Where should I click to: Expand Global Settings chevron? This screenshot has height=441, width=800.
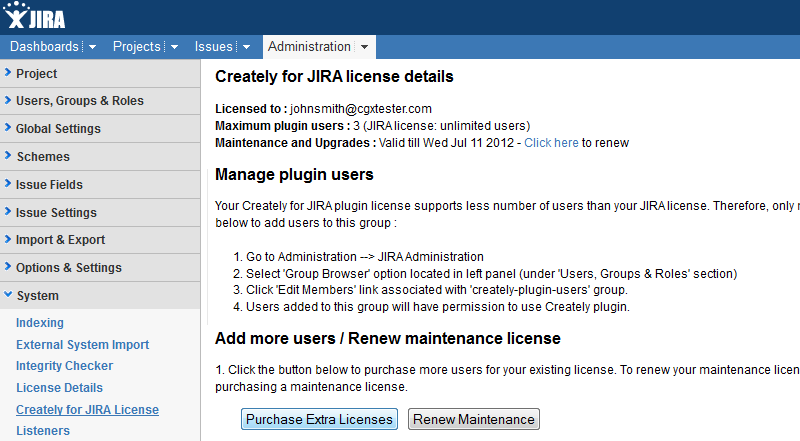8,128
